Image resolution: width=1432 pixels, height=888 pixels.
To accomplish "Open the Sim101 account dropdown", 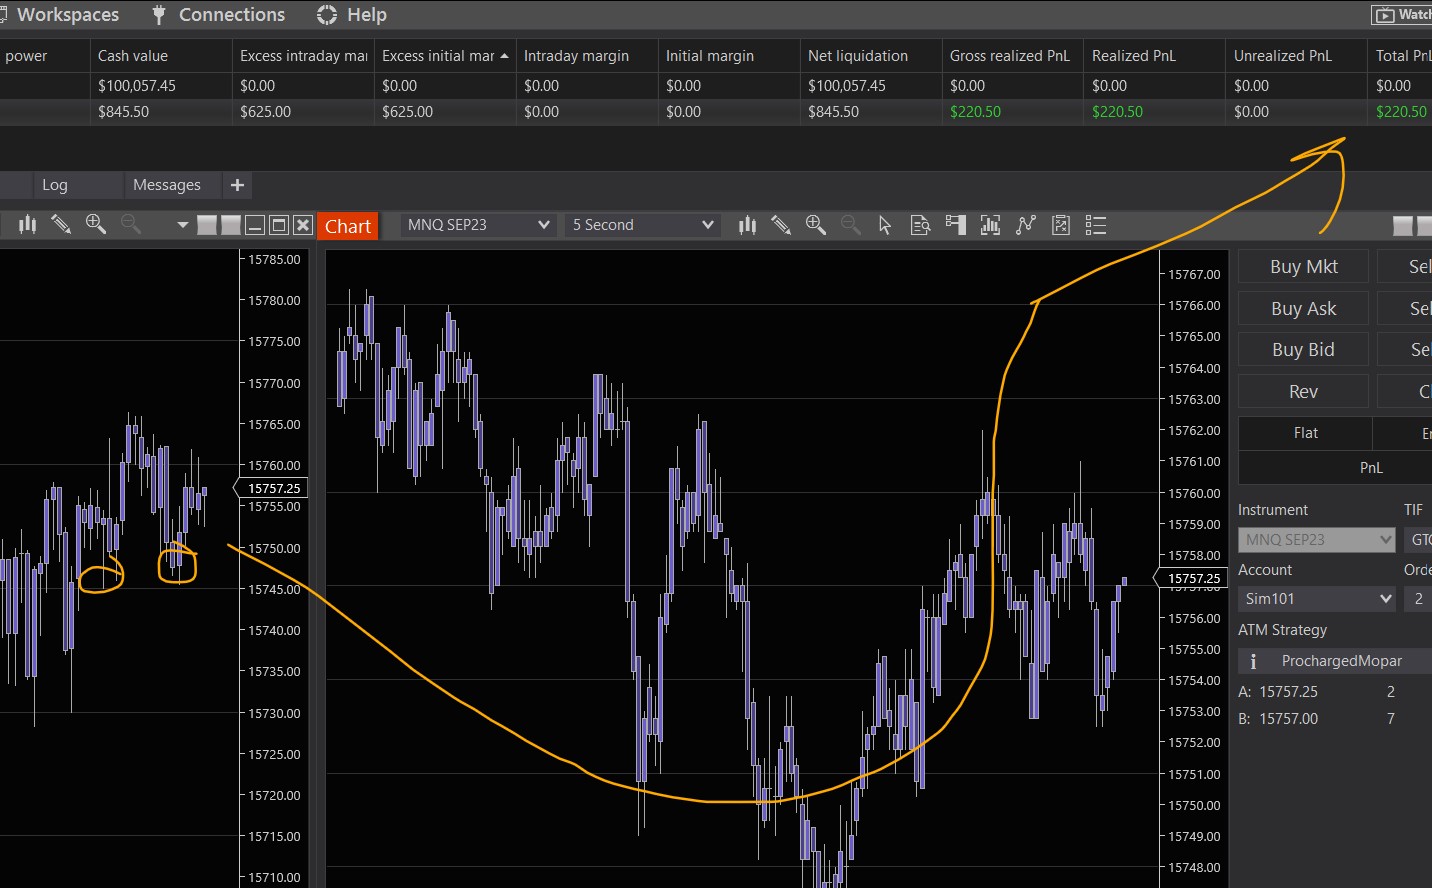I will tap(1316, 599).
